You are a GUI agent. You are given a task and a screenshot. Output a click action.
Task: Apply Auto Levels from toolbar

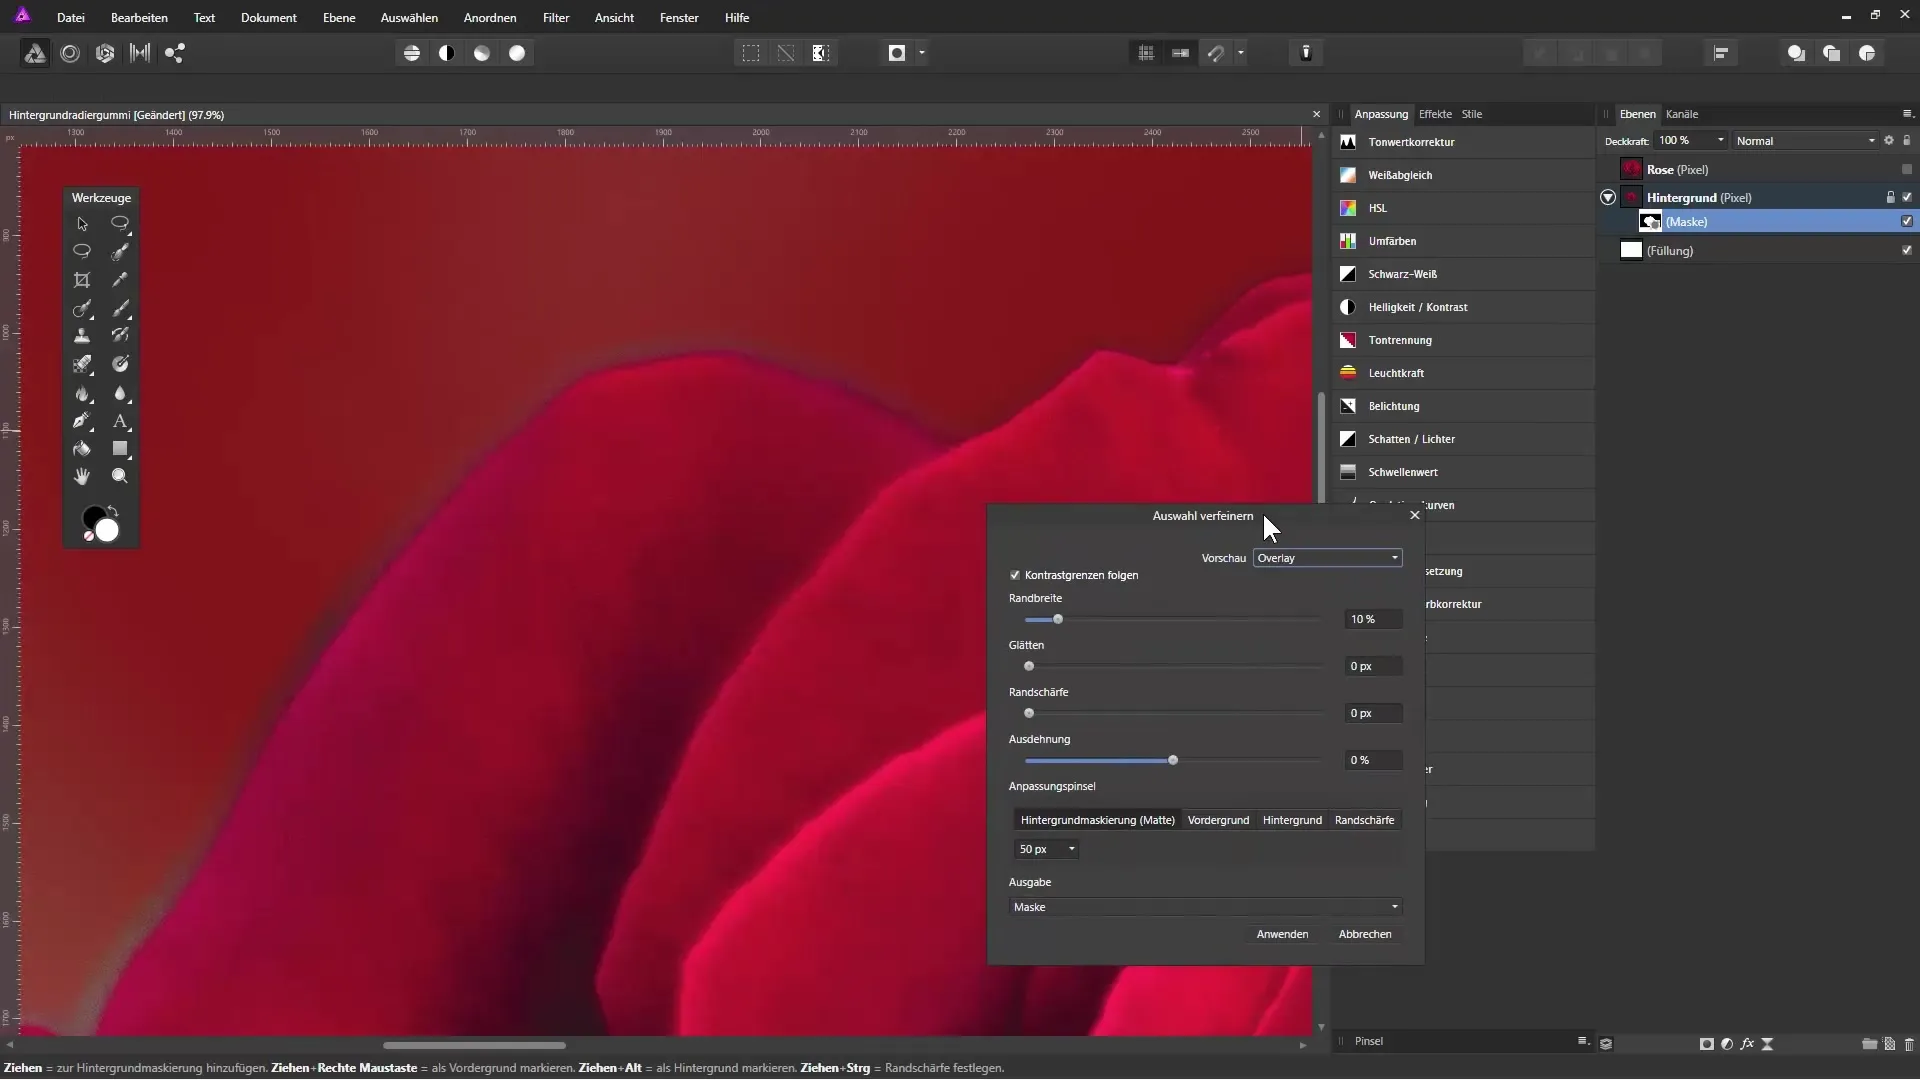point(412,53)
